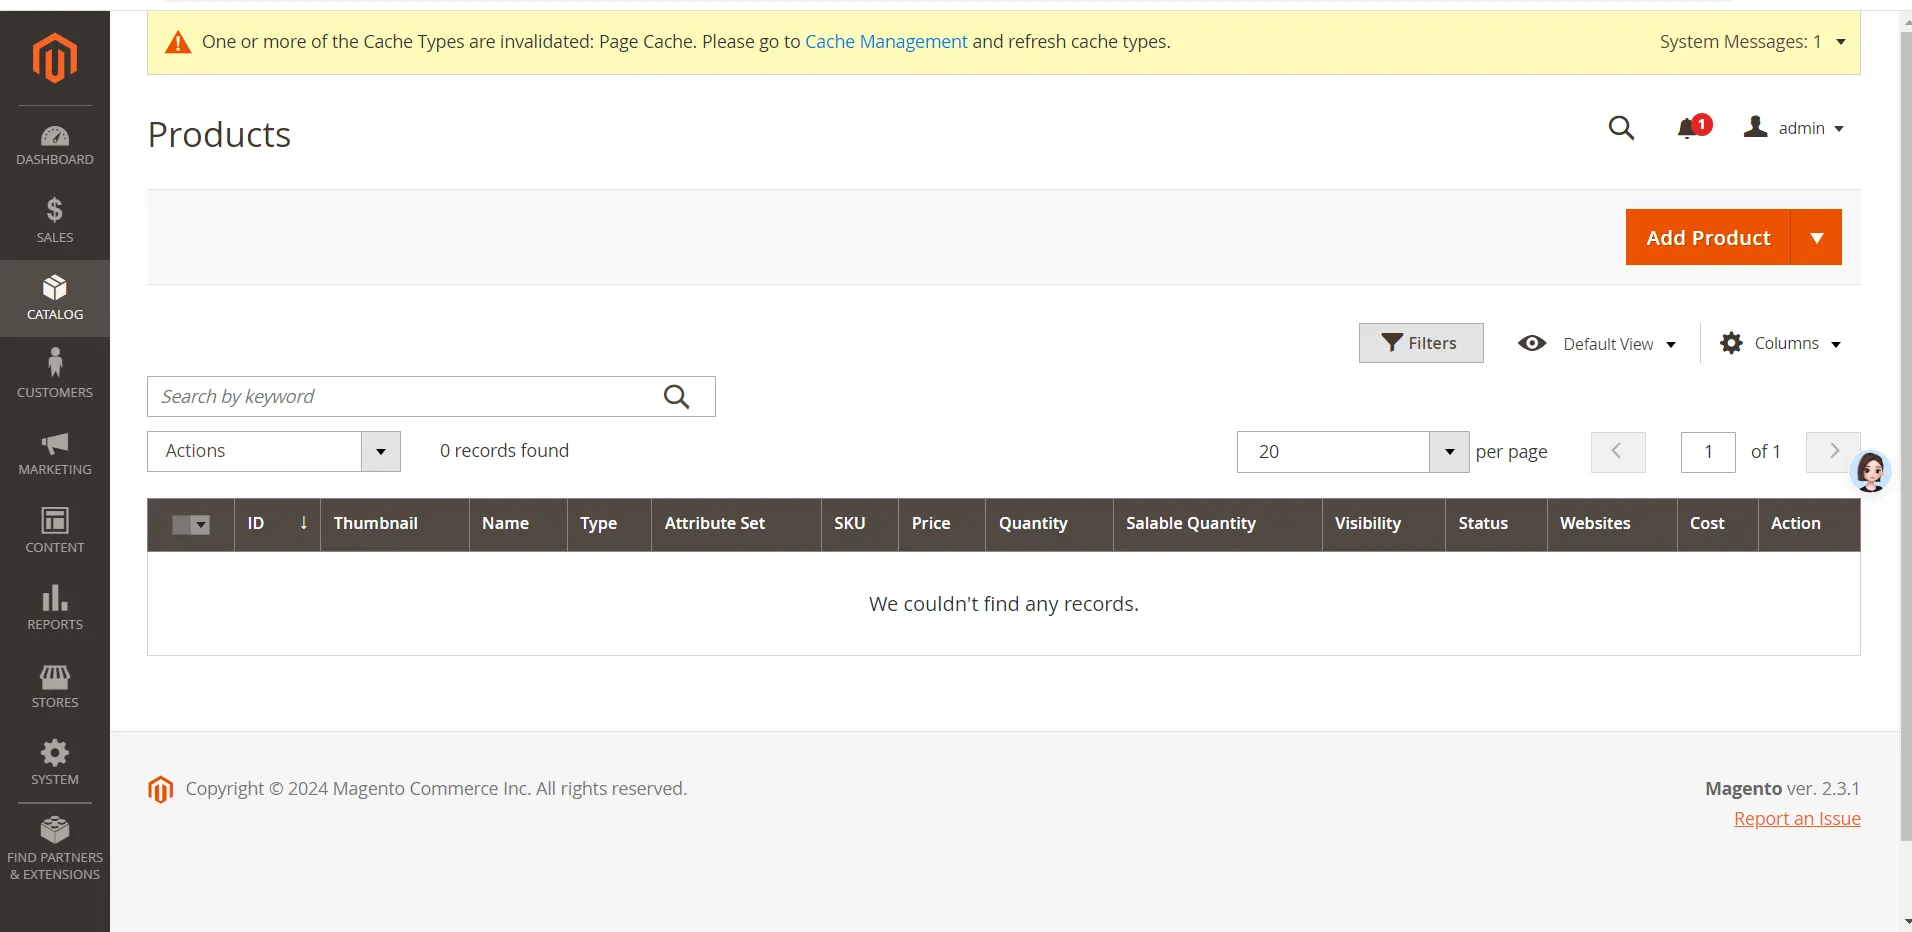This screenshot has width=1912, height=932.
Task: Sort by the Quantity column header
Action: pos(1049,525)
